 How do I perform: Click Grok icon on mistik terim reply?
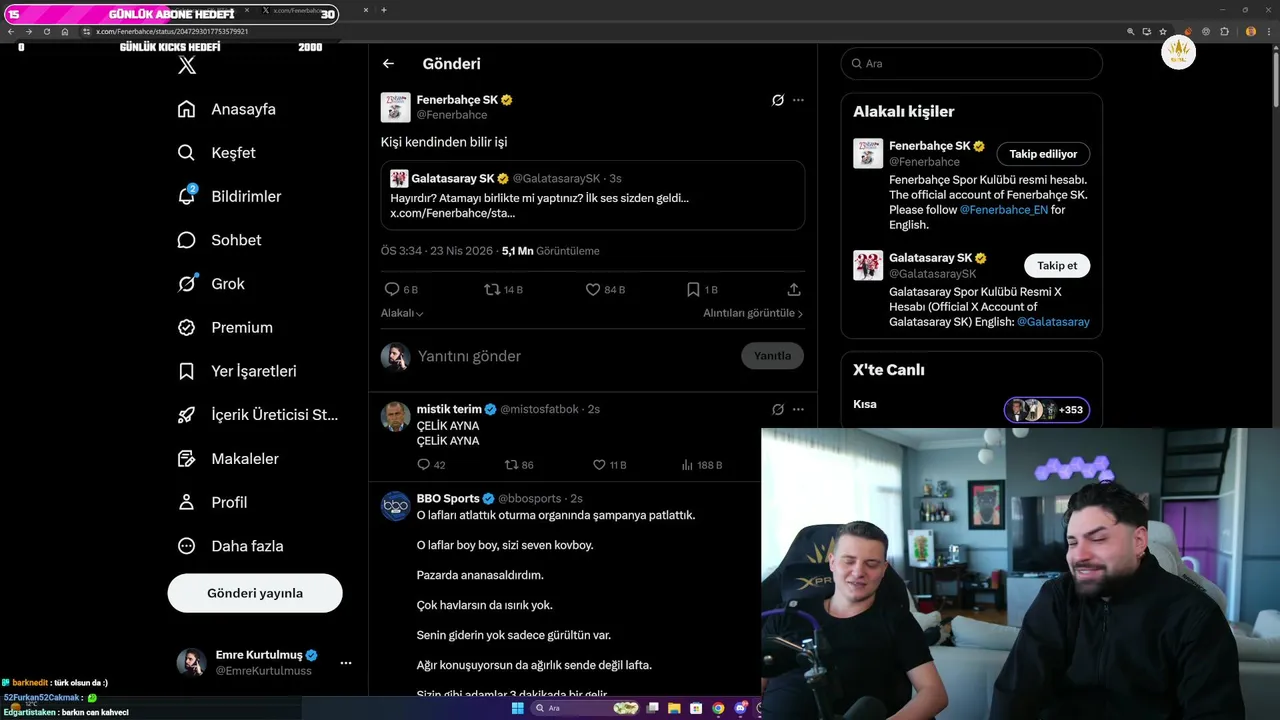(778, 409)
